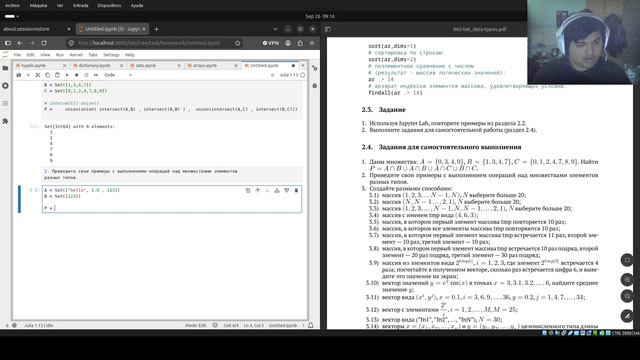640x360 pixels.
Task: Close the arrays.ipynb tab
Action: tap(236, 65)
